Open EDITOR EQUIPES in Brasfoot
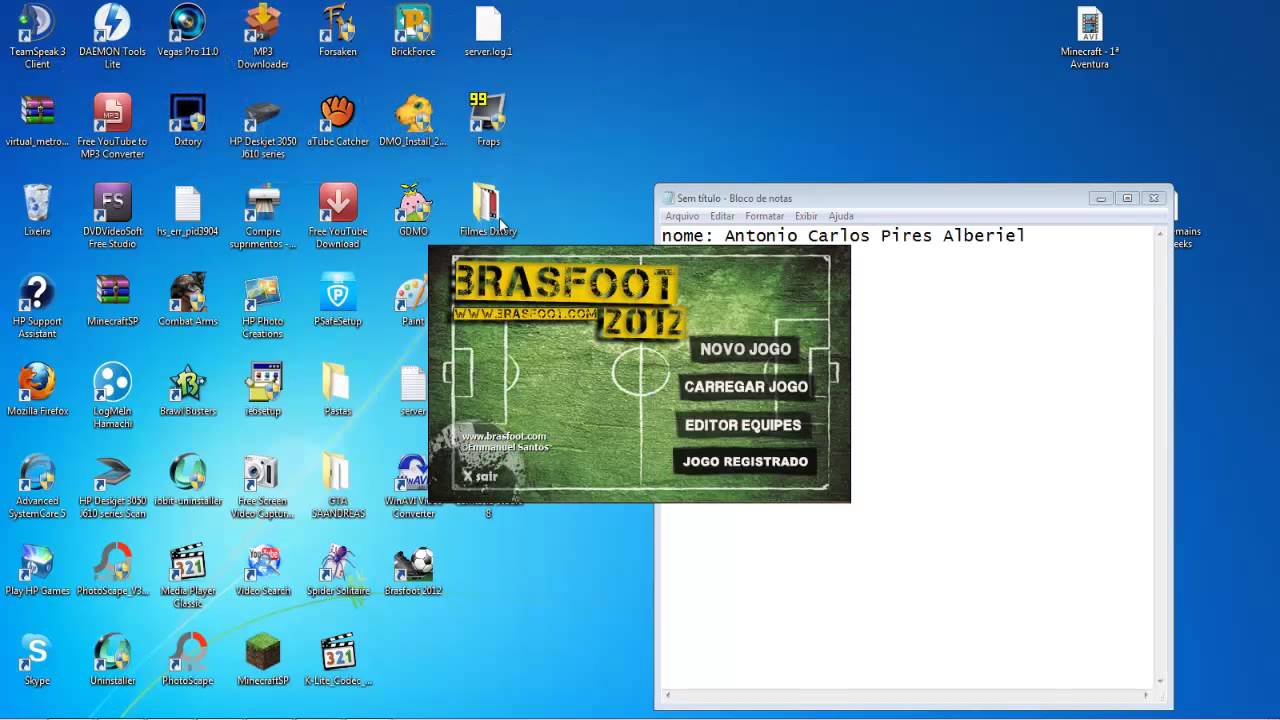Image resolution: width=1280 pixels, height=720 pixels. pyautogui.click(x=743, y=425)
